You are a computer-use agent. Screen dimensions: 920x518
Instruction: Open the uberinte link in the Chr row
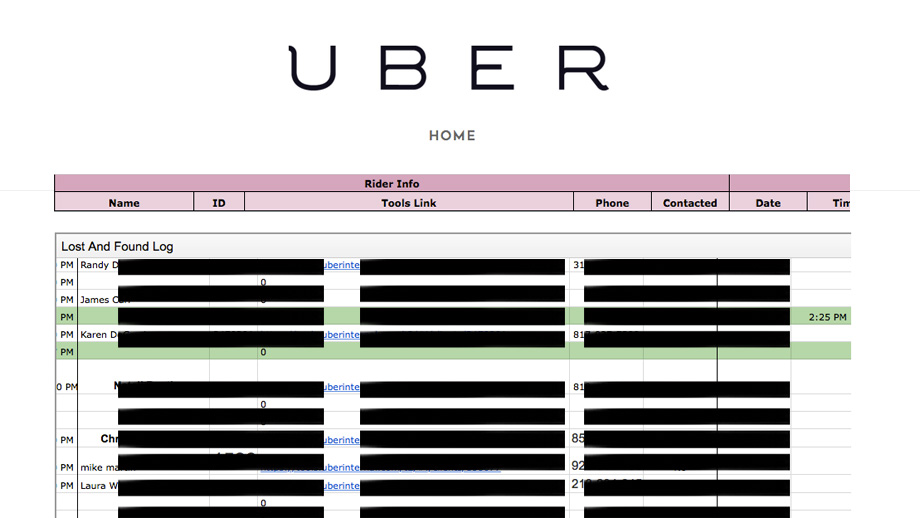click(341, 440)
